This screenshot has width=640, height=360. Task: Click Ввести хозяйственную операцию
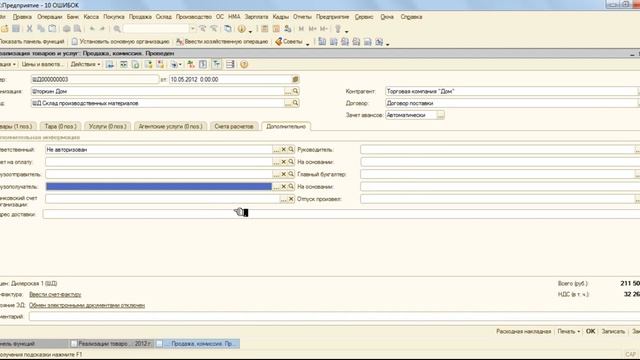coord(222,42)
